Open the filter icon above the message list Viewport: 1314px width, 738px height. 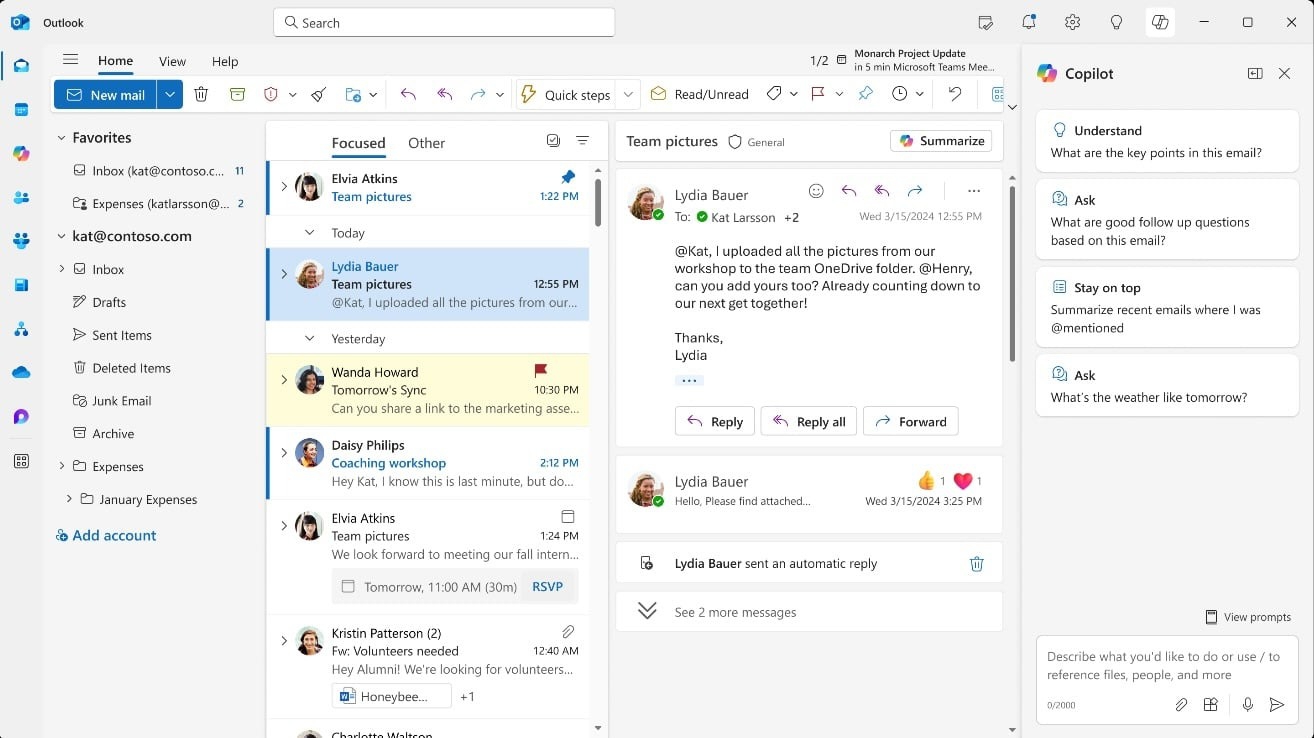pyautogui.click(x=583, y=141)
